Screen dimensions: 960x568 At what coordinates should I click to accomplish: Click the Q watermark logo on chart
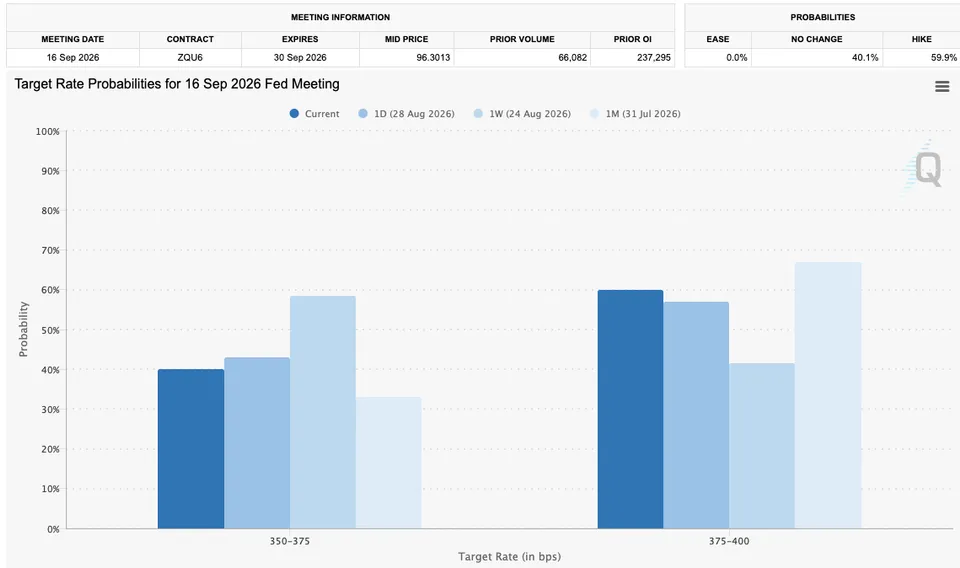(923, 167)
